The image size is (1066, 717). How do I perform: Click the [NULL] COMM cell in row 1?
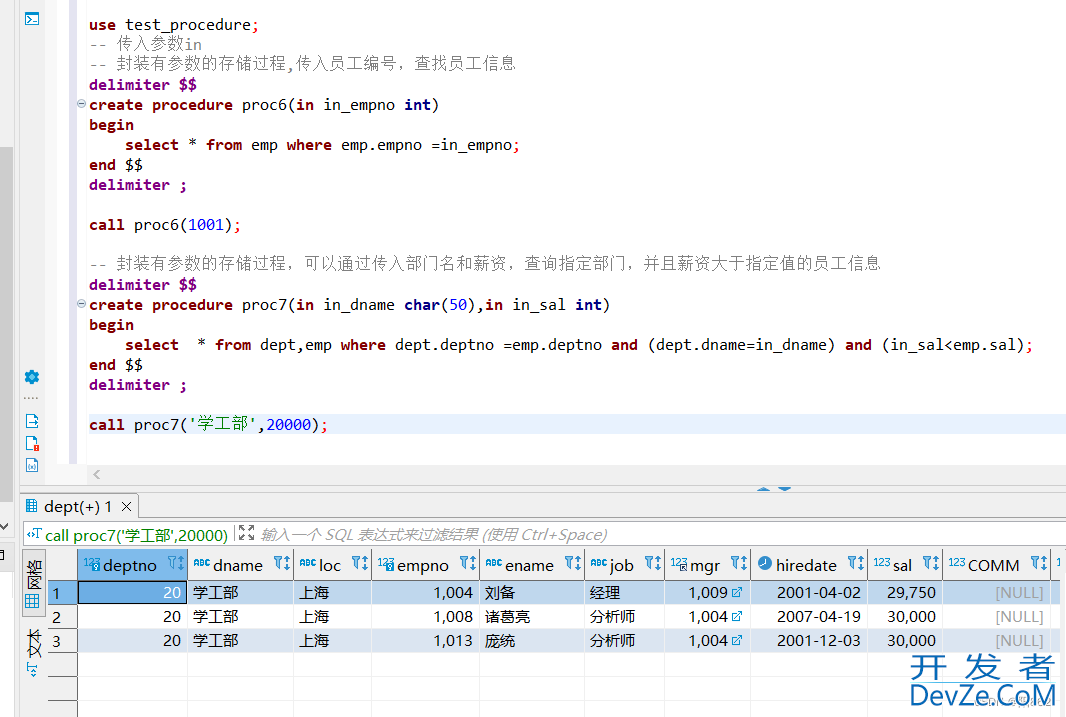(997, 593)
